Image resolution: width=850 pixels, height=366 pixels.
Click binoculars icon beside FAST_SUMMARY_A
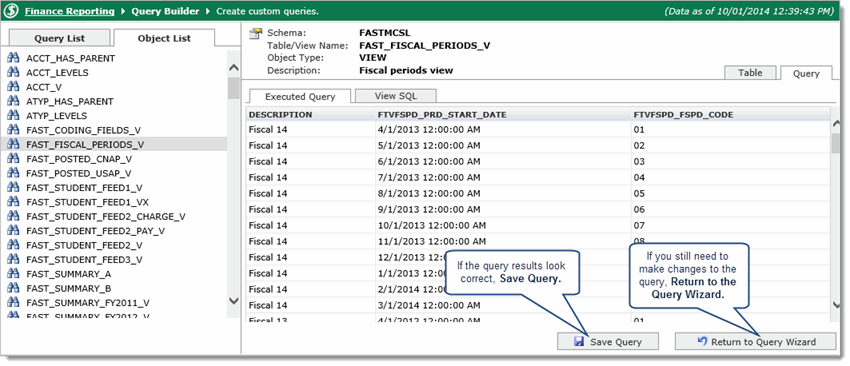click(13, 274)
